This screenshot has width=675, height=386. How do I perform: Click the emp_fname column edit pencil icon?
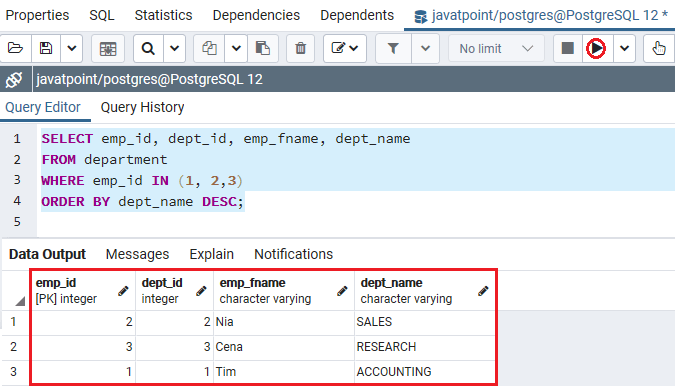pos(342,291)
